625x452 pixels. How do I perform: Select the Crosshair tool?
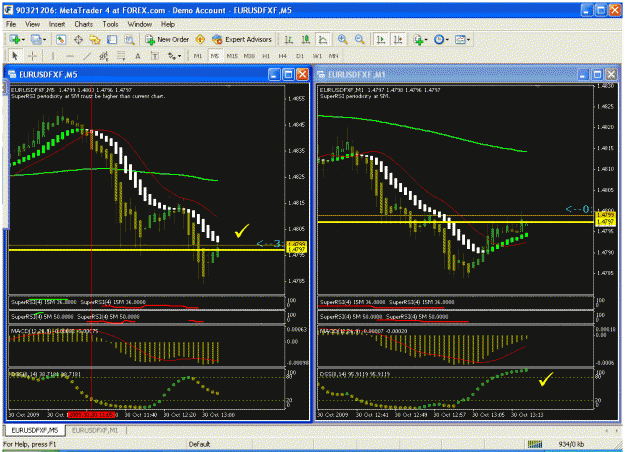[x=33, y=56]
